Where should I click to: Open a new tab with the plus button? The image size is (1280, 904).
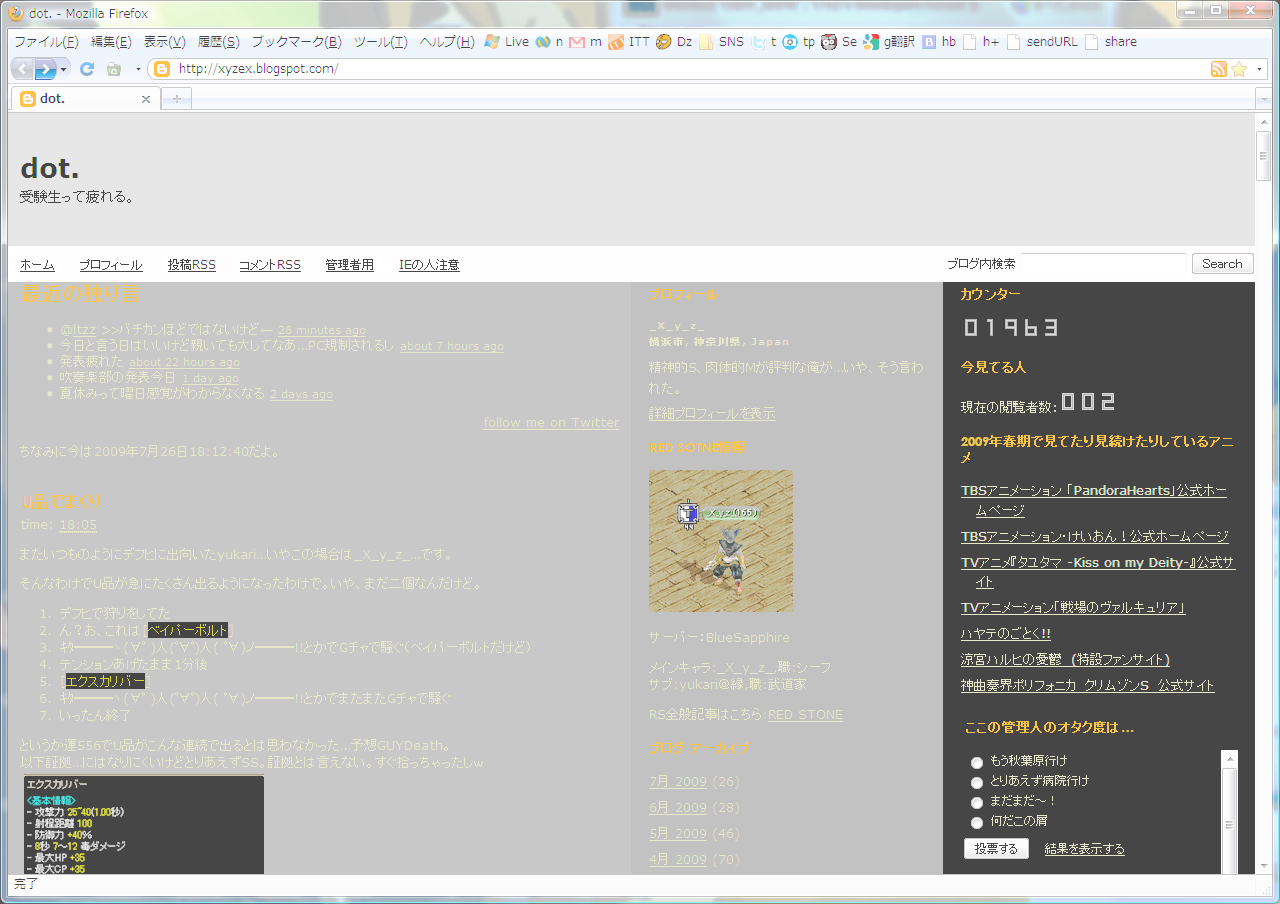pyautogui.click(x=176, y=99)
